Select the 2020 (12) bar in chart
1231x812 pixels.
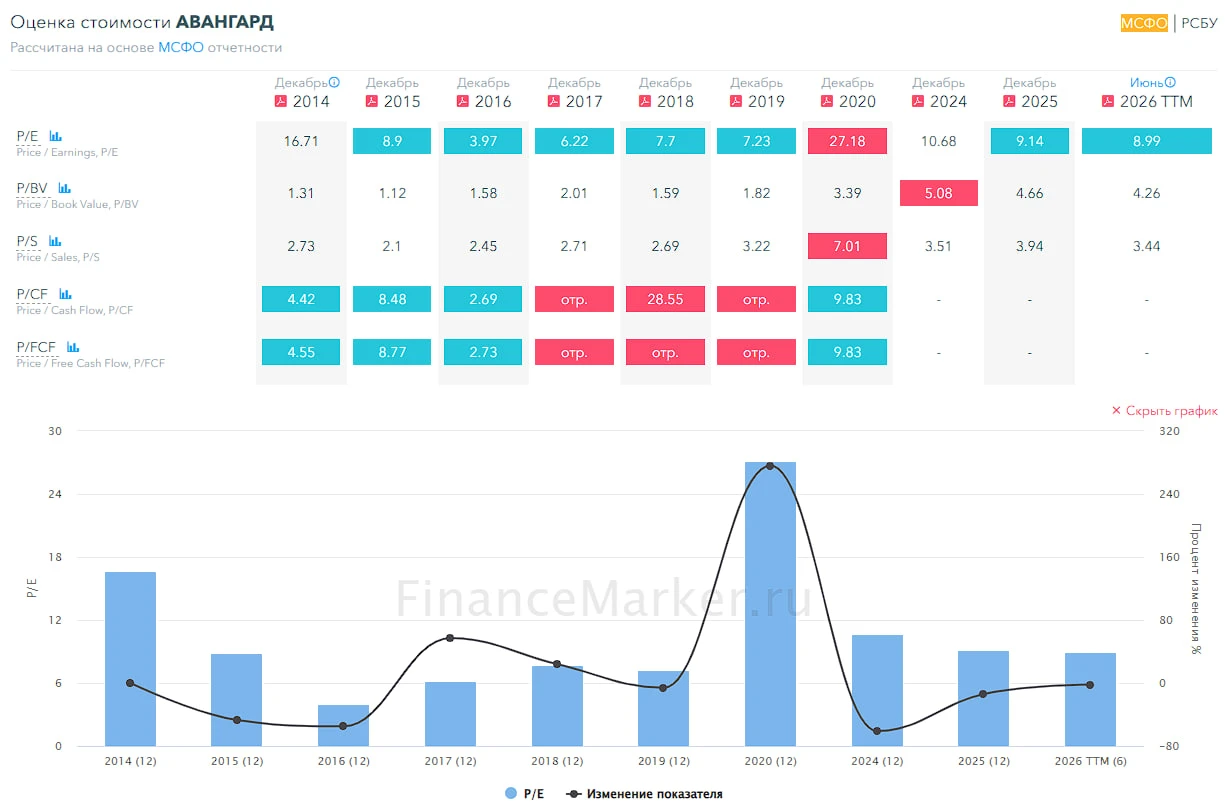pos(770,604)
